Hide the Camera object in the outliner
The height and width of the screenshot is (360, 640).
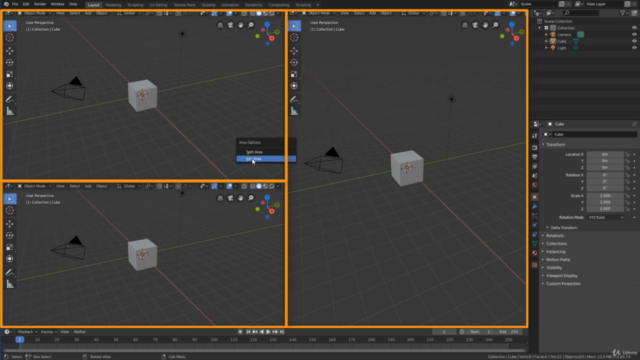point(634,35)
